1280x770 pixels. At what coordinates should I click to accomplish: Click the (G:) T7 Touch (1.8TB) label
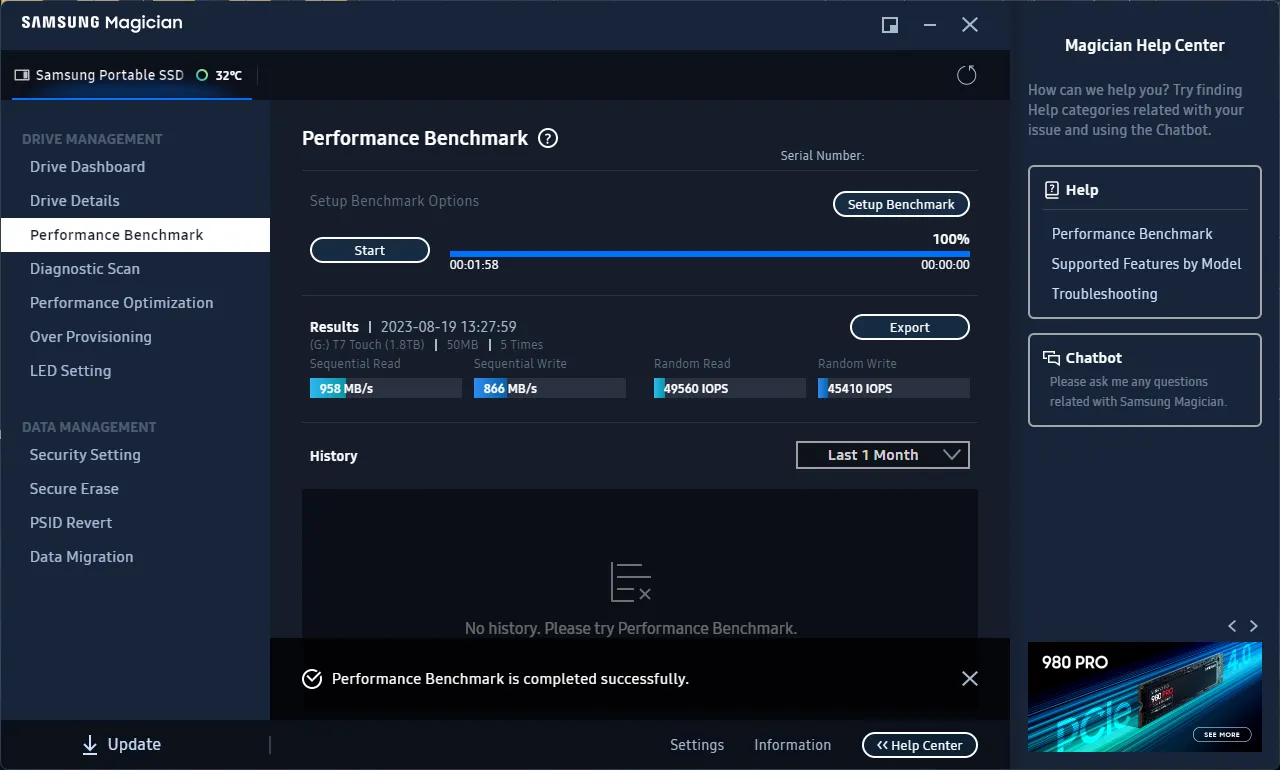pos(367,345)
